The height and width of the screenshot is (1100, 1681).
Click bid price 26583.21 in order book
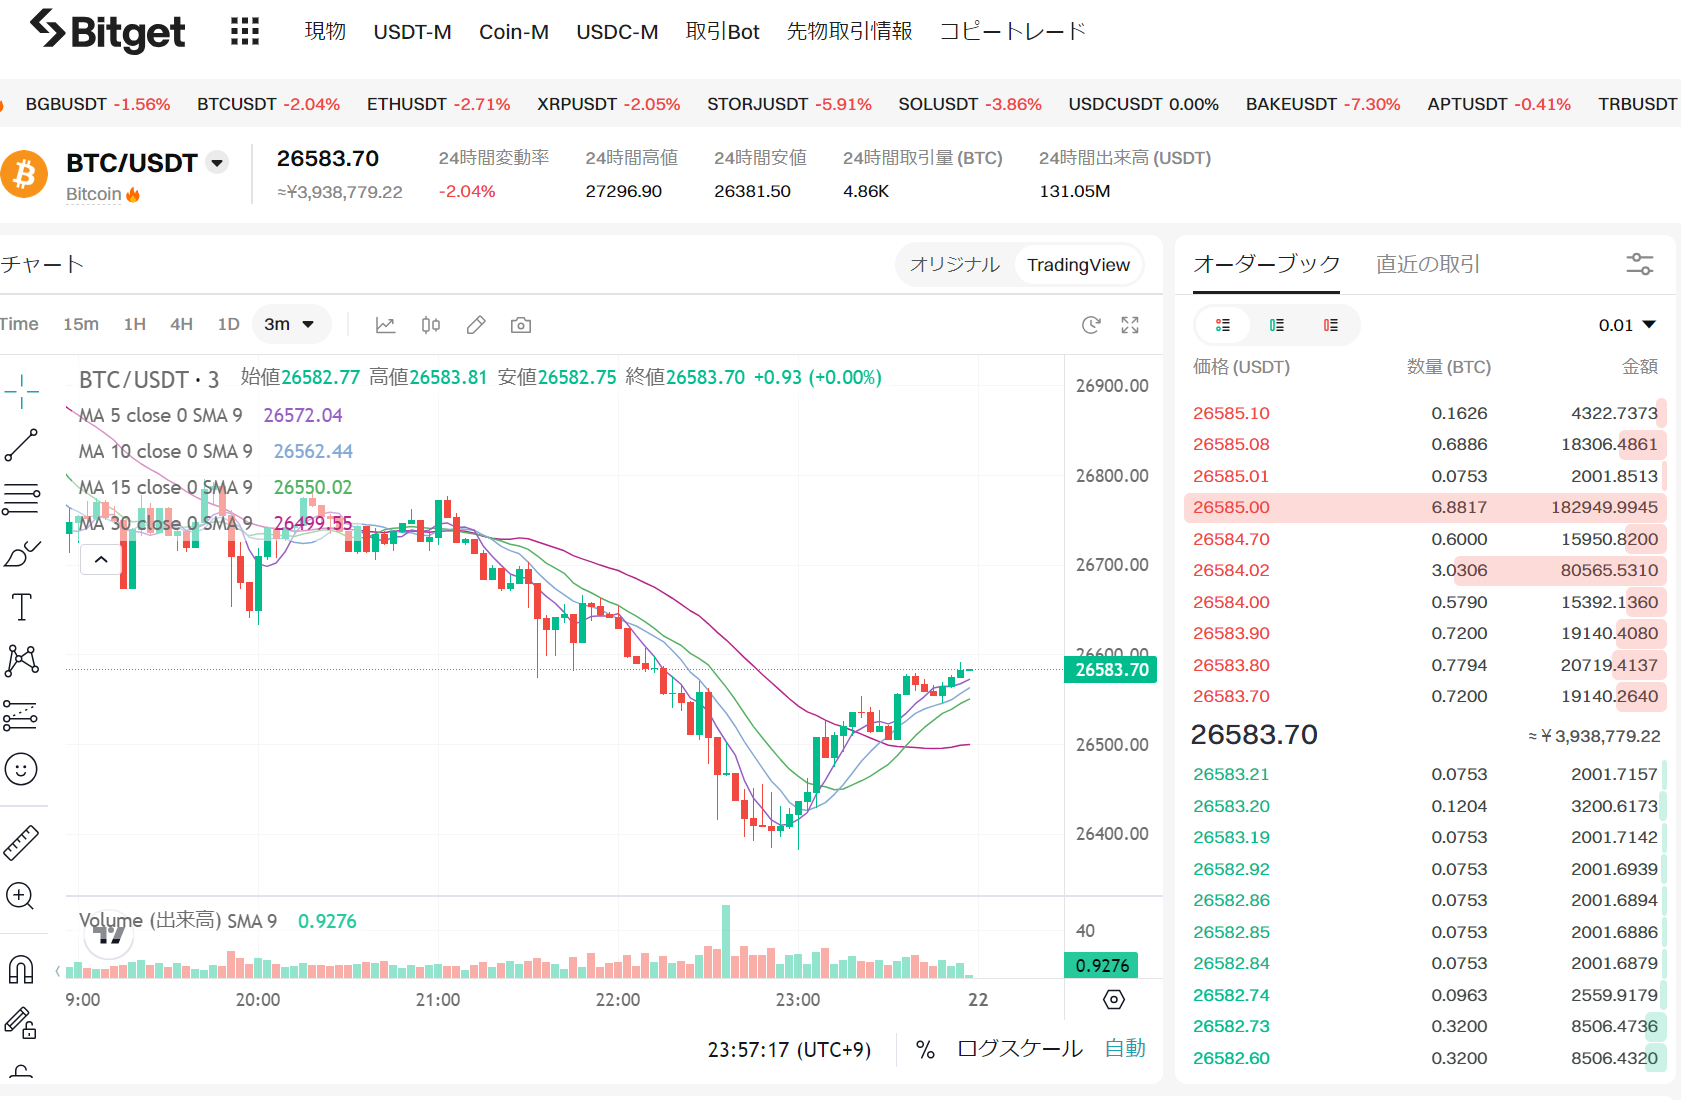point(1231,774)
